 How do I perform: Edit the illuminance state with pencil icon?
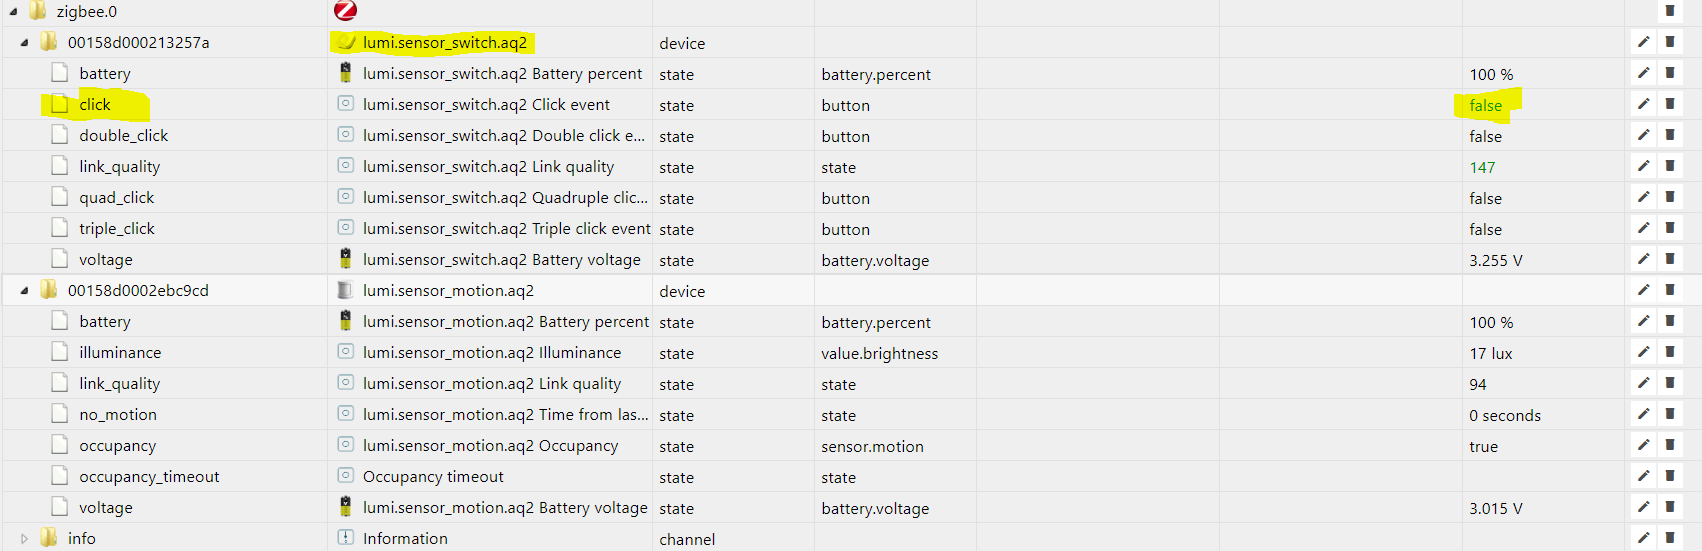1643,352
